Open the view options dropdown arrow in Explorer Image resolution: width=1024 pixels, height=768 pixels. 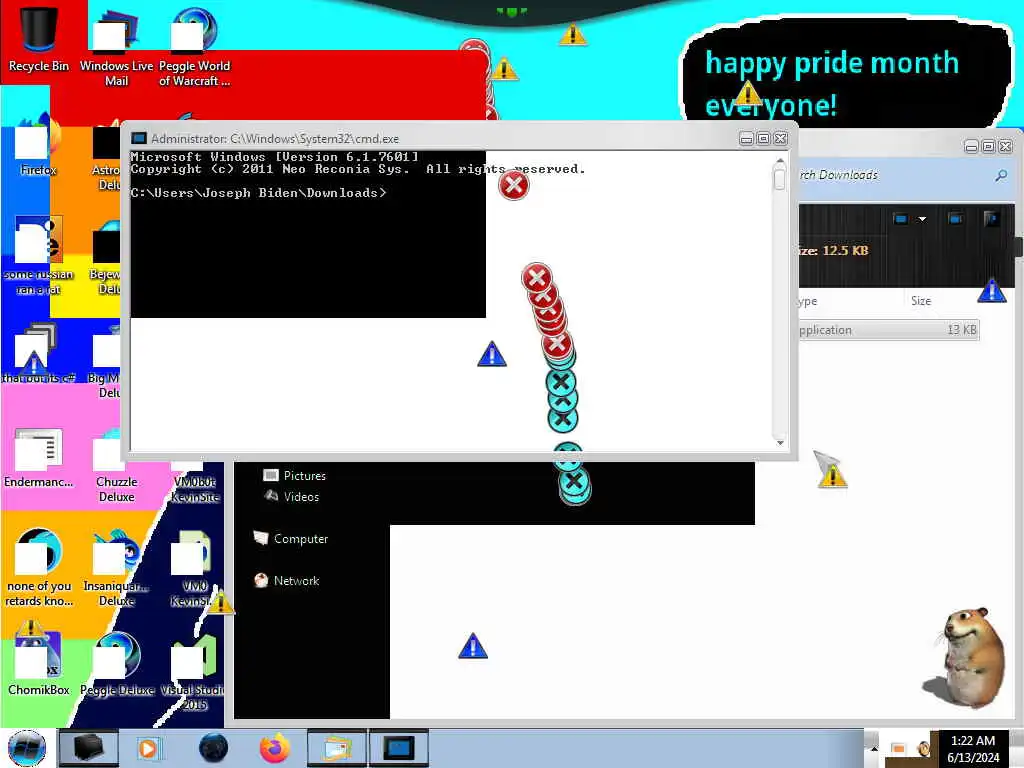922,219
